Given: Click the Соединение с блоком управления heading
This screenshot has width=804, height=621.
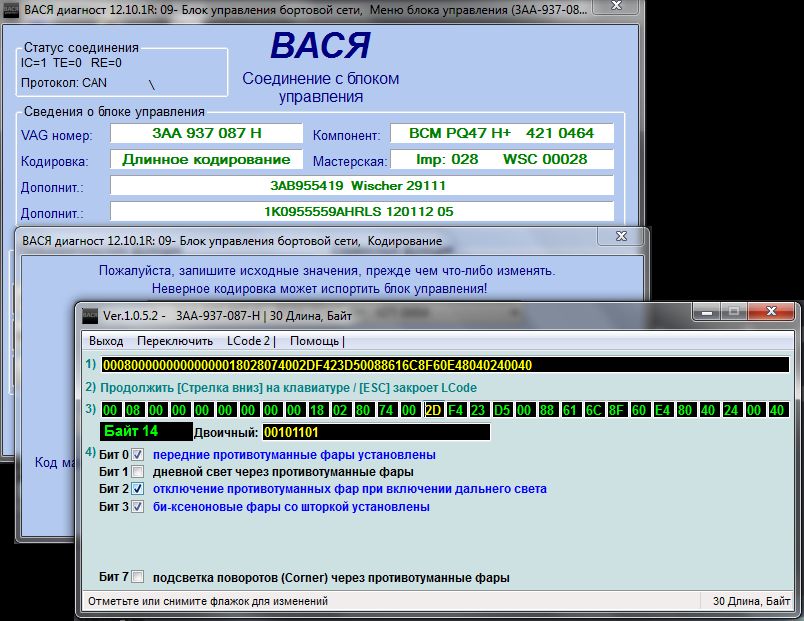Looking at the screenshot, I should point(321,88).
